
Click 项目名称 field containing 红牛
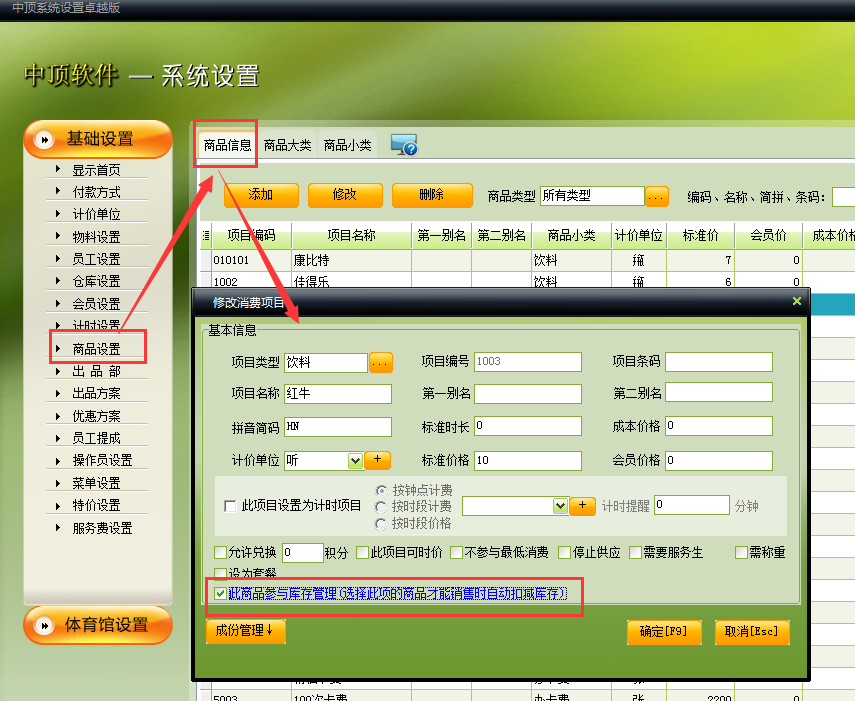pos(338,394)
